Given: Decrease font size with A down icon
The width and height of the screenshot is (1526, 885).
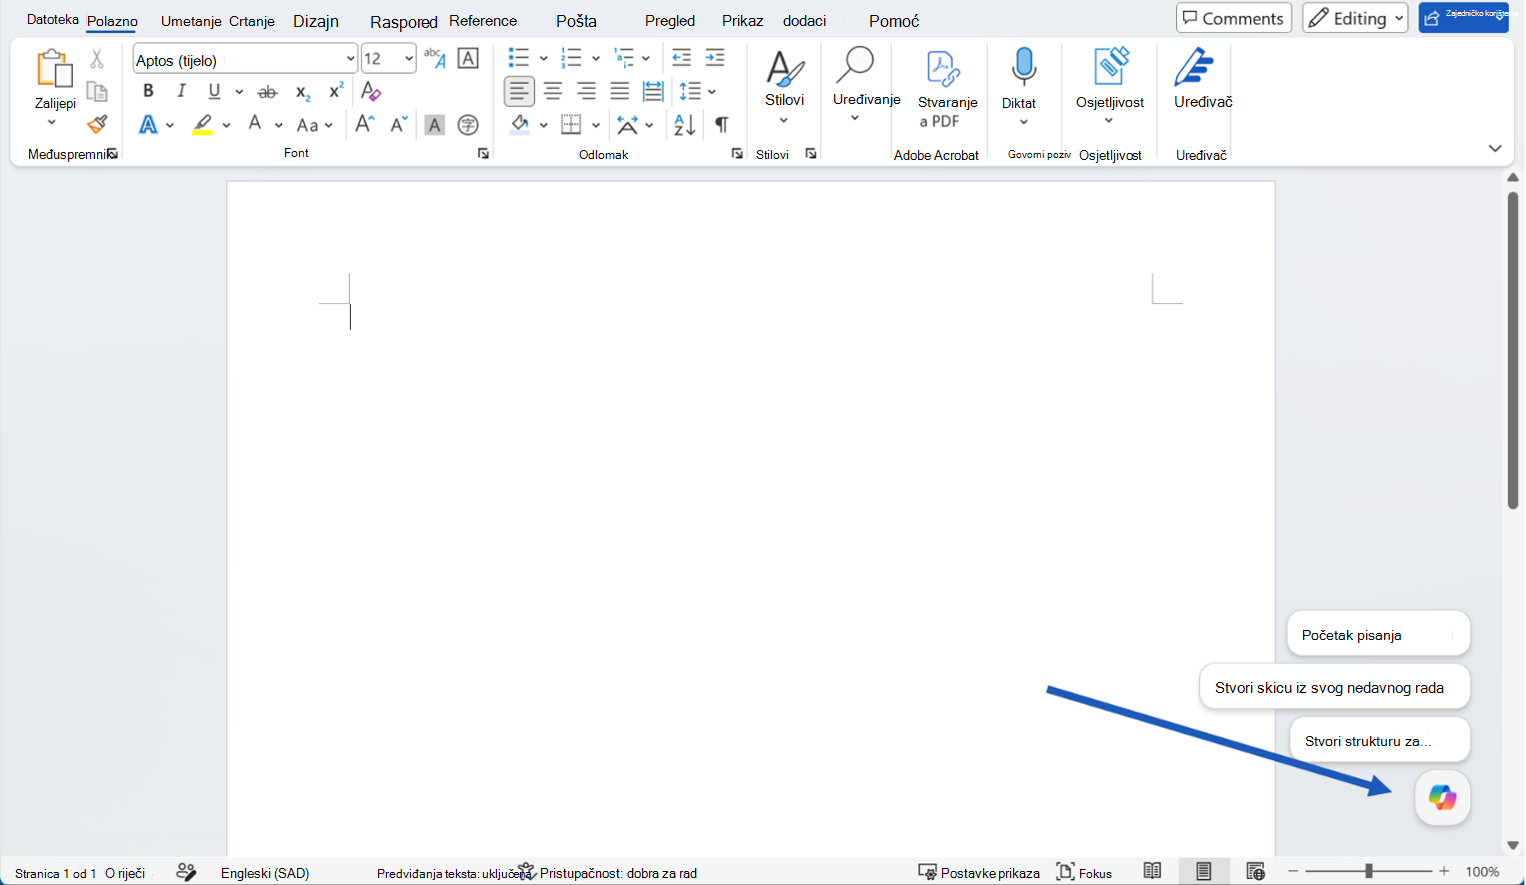Looking at the screenshot, I should pyautogui.click(x=398, y=124).
